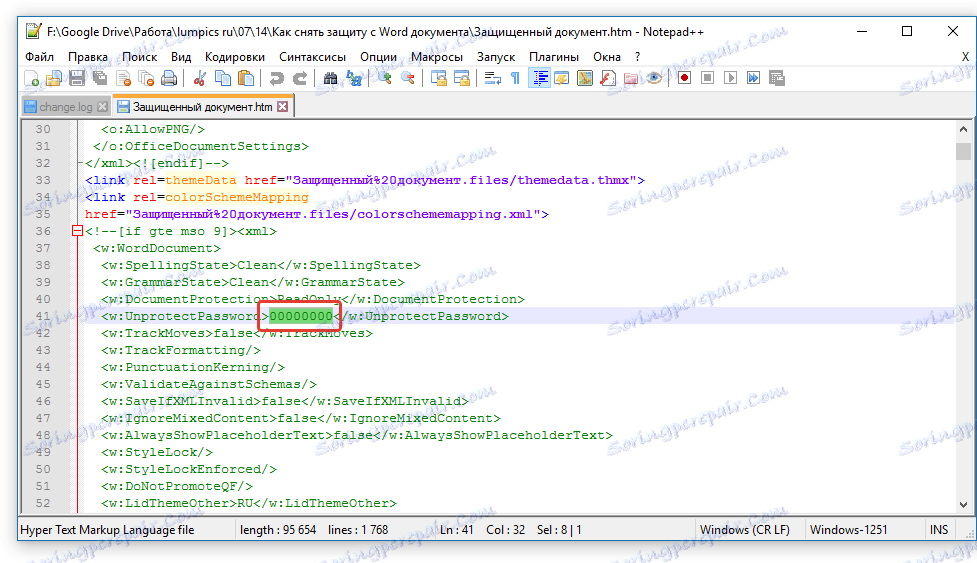The height and width of the screenshot is (563, 977).
Task: Run macro multiple times icon
Action: [753, 78]
